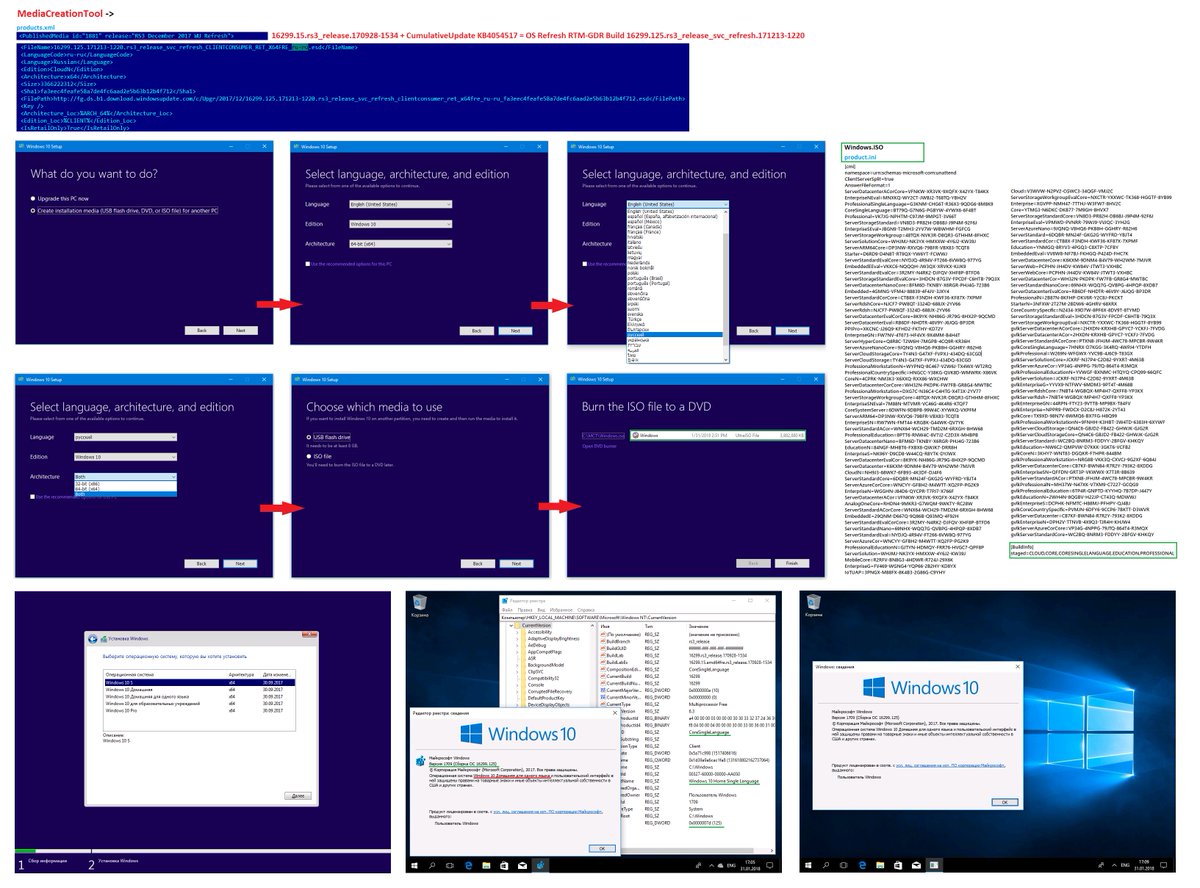Screen dimensions: 1200x888
Task: Open Edge on rightmost desktop taskbar
Action: (862, 865)
